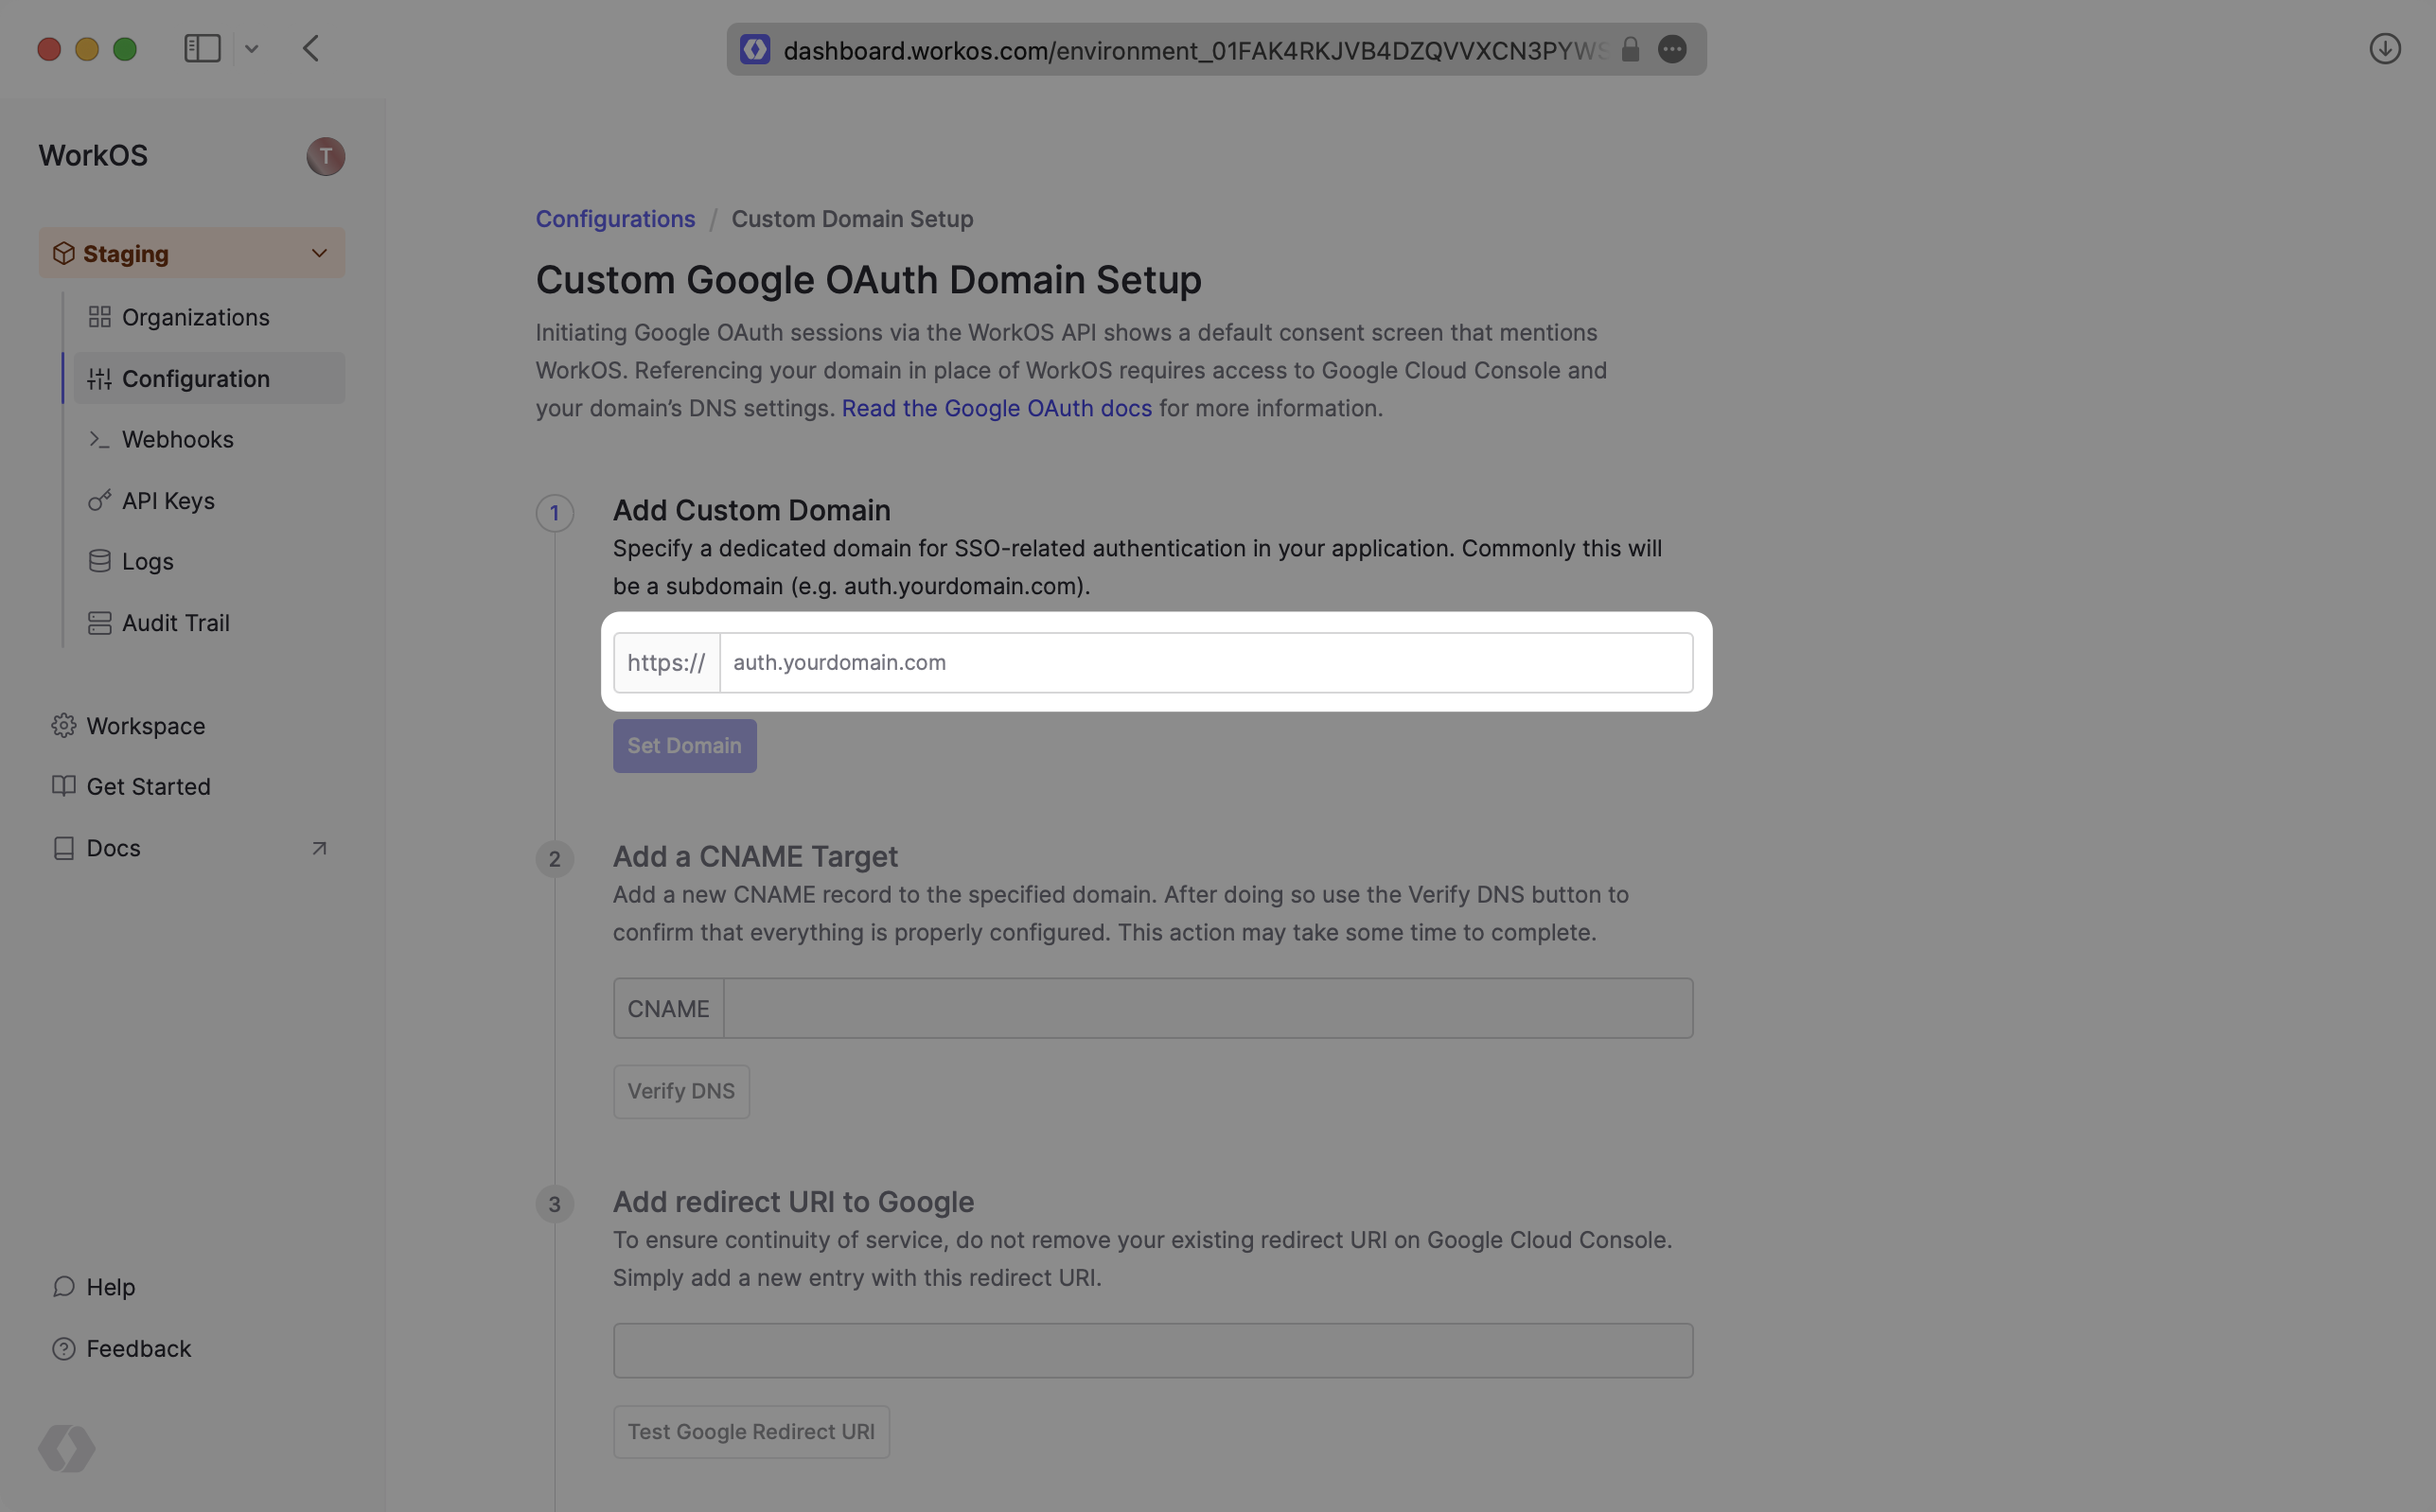
Task: Click the Logs database icon
Action: pos(99,562)
